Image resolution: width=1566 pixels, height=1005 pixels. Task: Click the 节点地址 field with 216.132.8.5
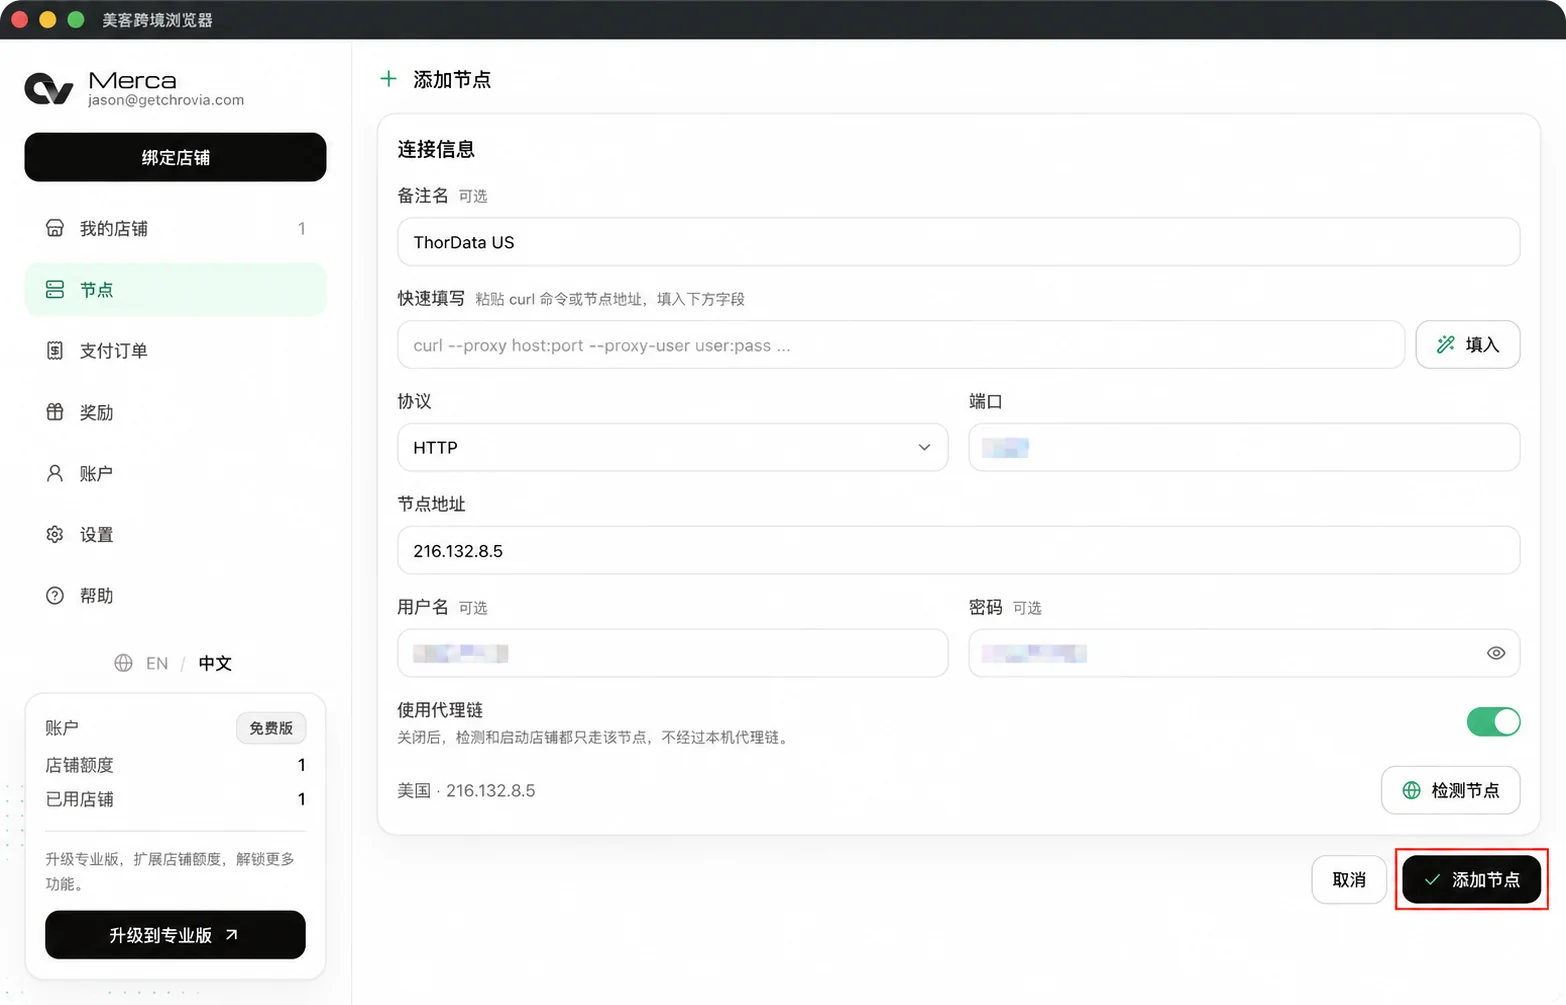[x=959, y=550]
